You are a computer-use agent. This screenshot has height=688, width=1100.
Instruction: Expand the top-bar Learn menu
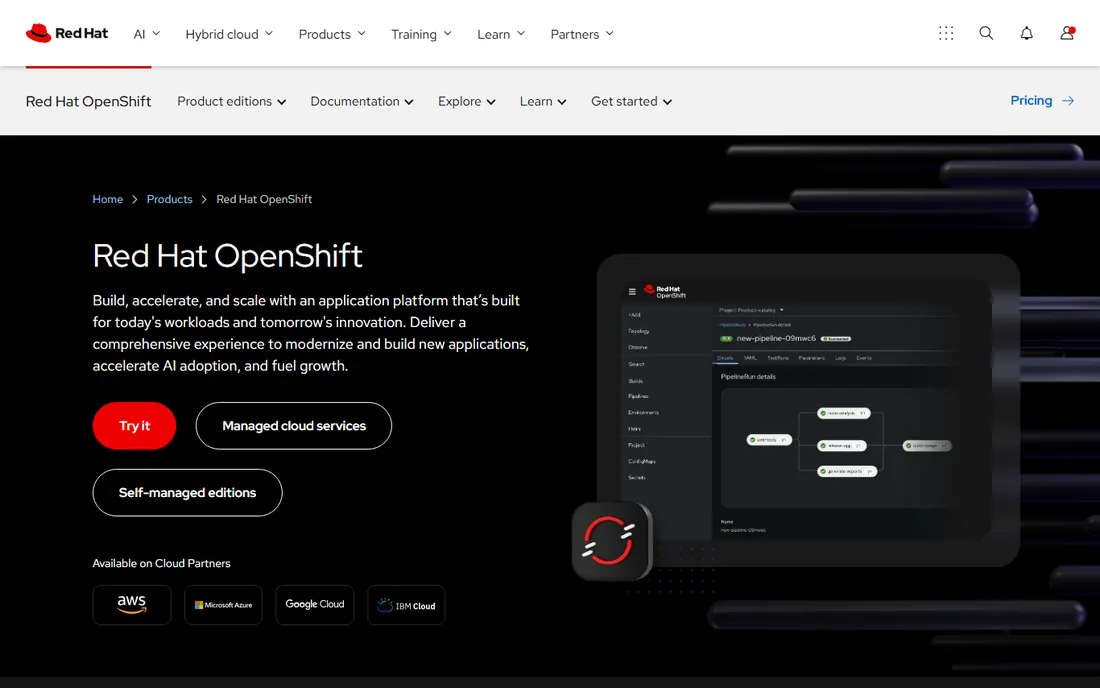pos(501,34)
